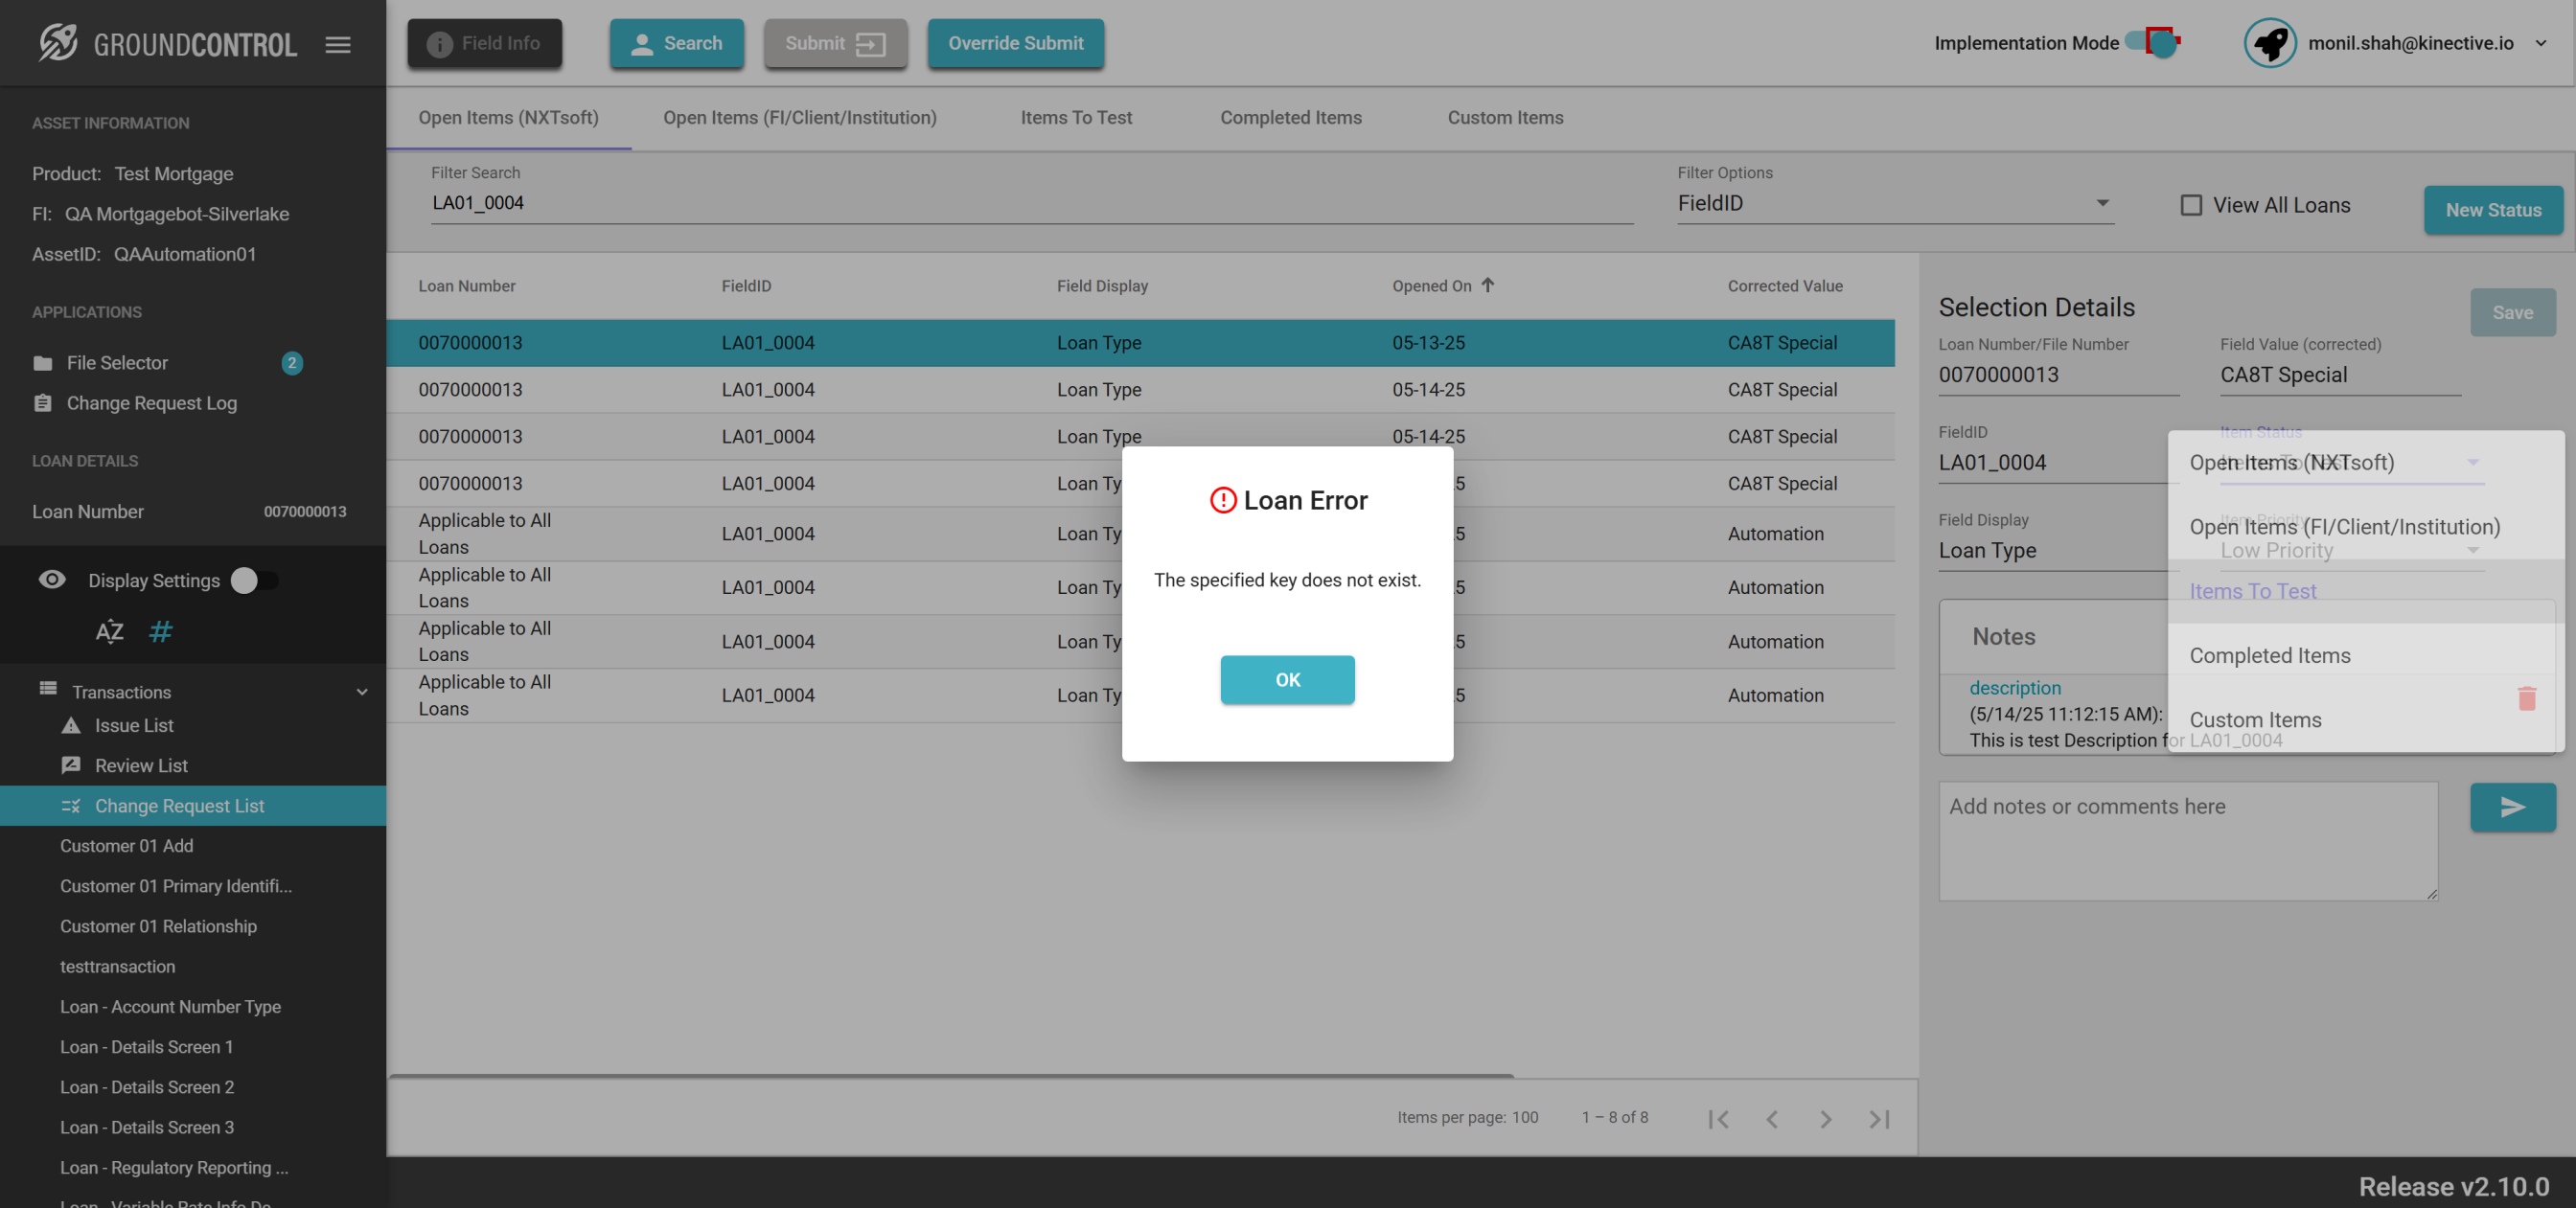Click the send note arrow button

click(x=2512, y=807)
